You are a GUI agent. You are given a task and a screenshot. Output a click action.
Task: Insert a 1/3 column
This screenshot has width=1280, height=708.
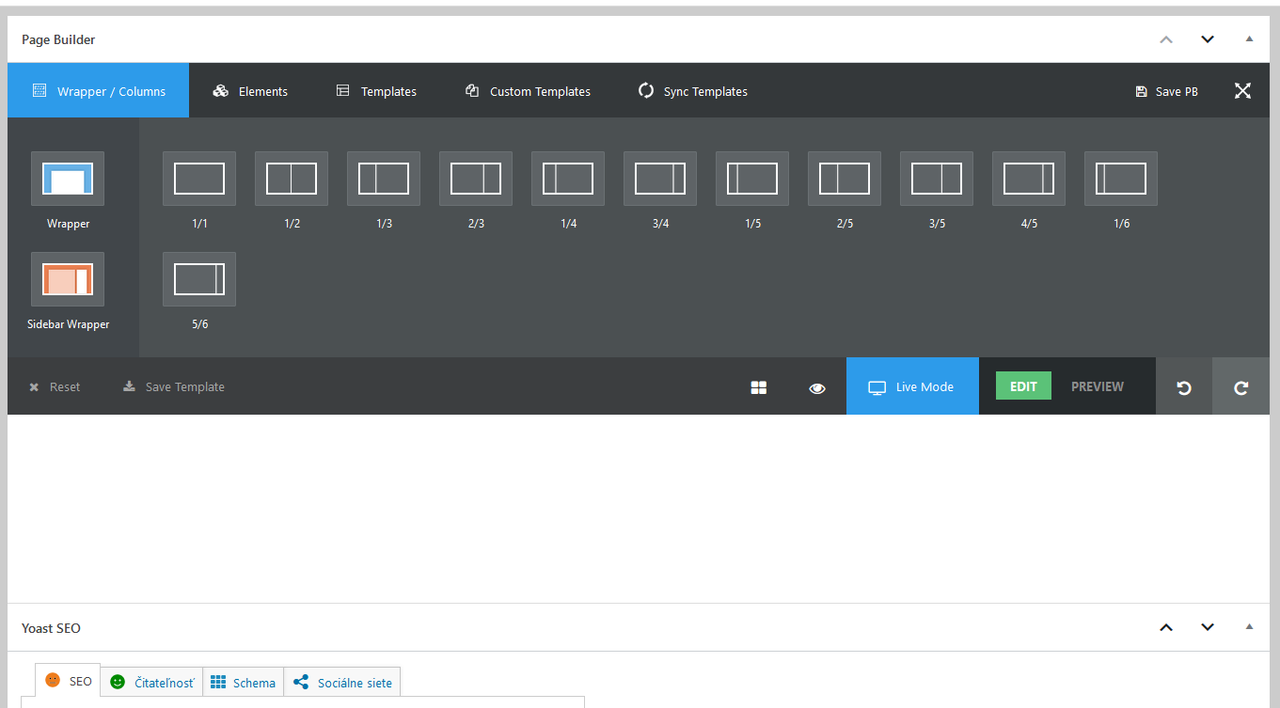click(384, 179)
